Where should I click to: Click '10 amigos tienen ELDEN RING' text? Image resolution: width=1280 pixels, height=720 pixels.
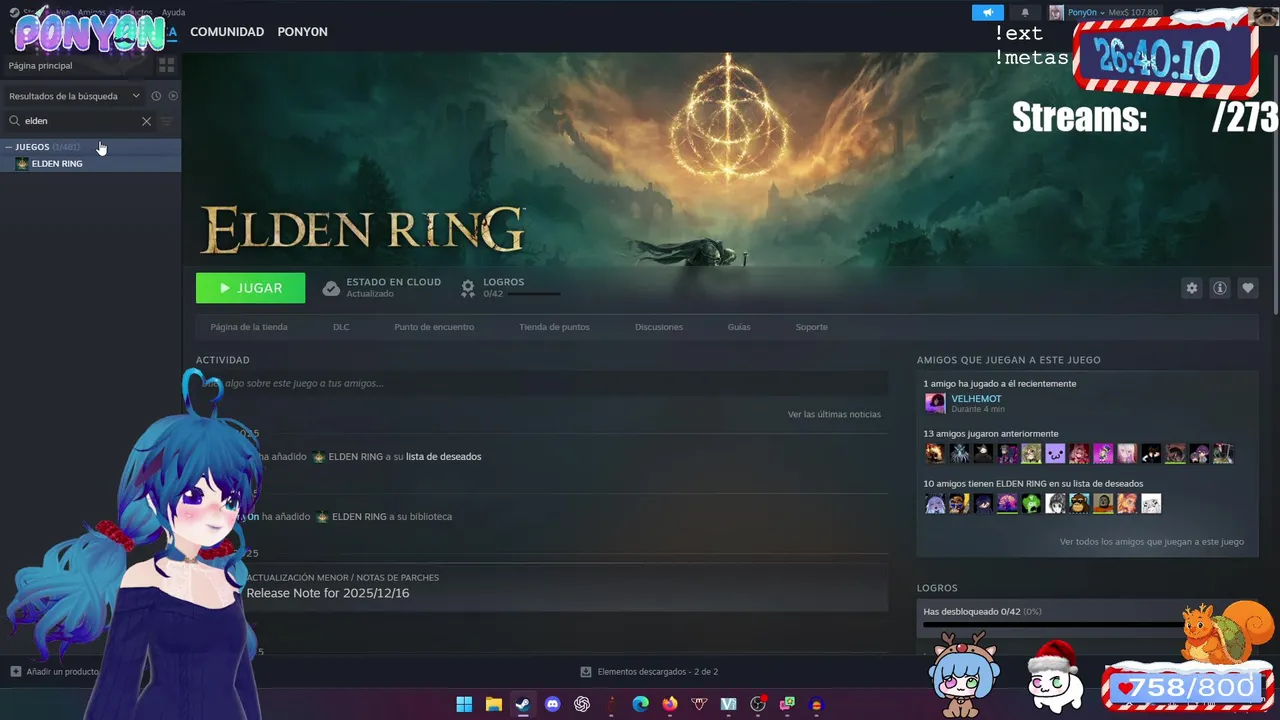click(1033, 484)
